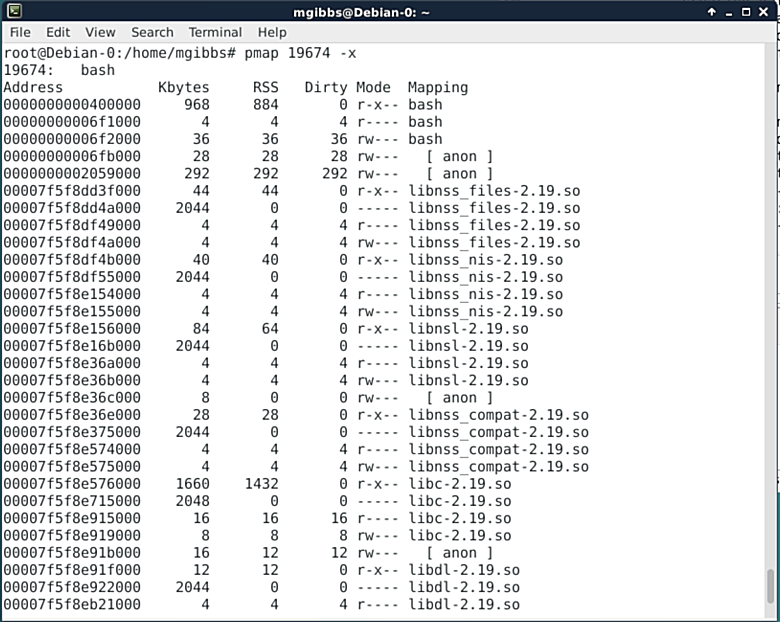Open the File menu

(x=20, y=32)
